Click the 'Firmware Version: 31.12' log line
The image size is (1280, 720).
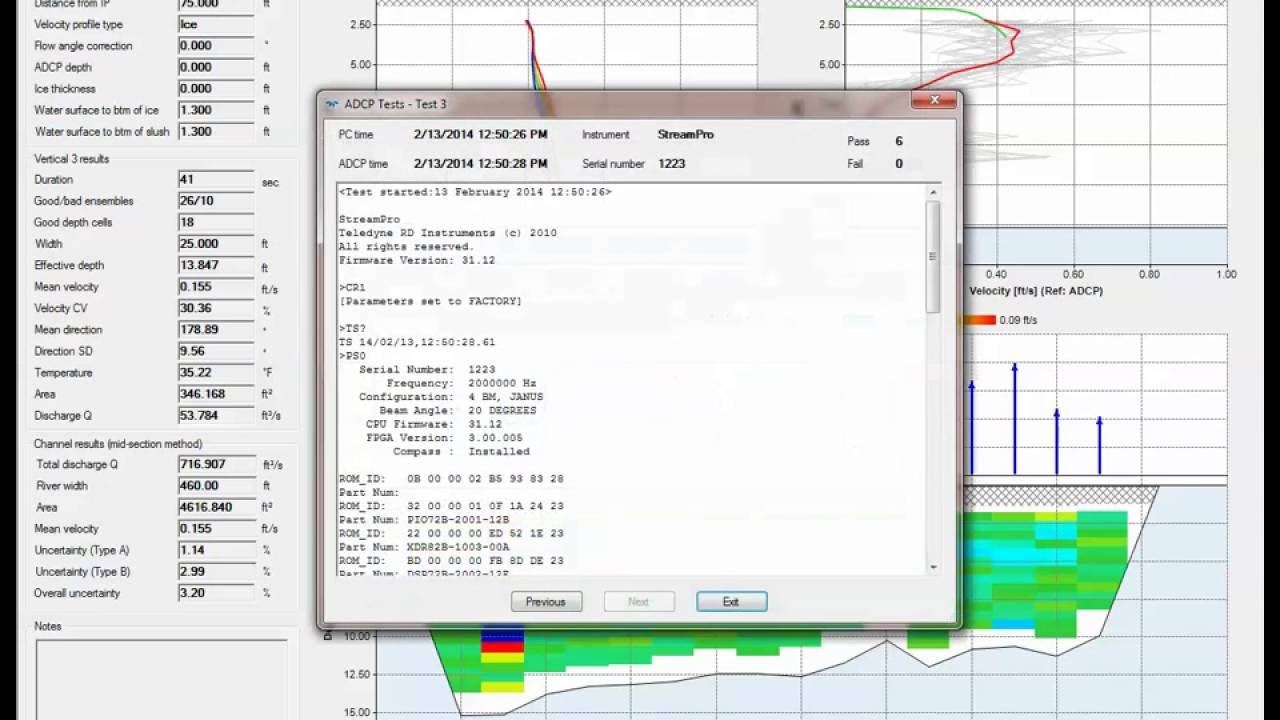[416, 260]
